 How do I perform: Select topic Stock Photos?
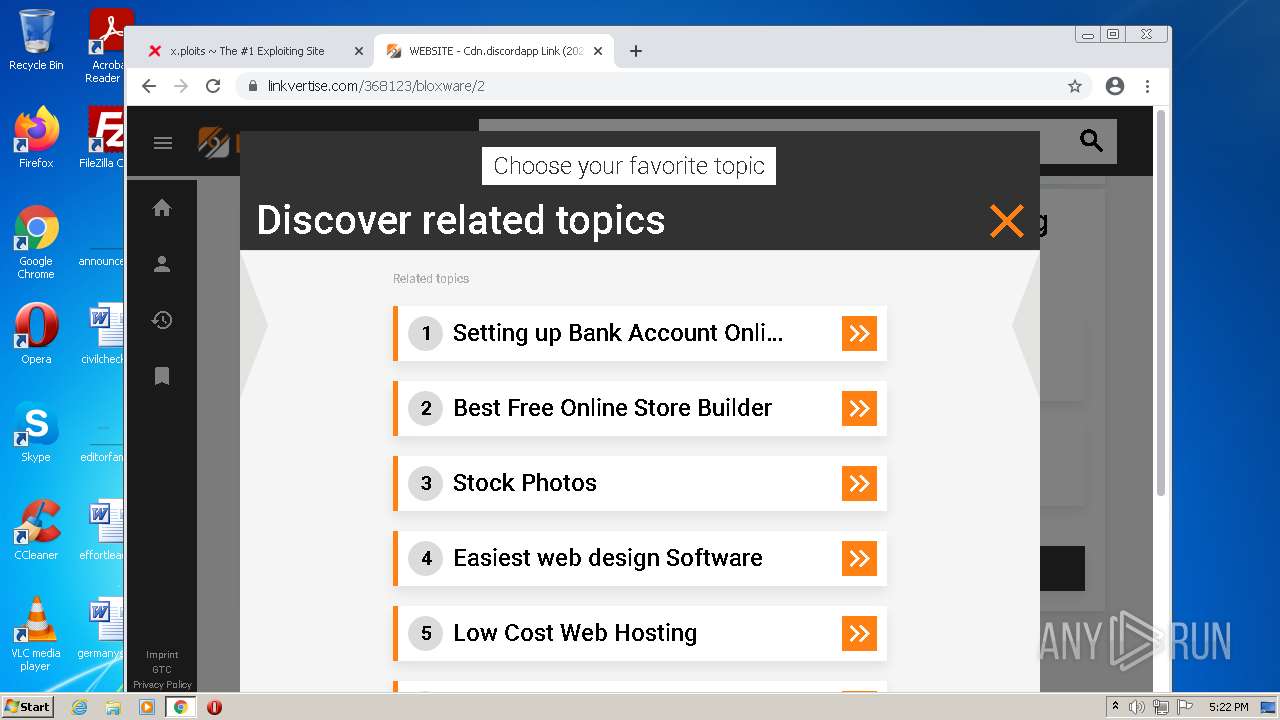[640, 483]
